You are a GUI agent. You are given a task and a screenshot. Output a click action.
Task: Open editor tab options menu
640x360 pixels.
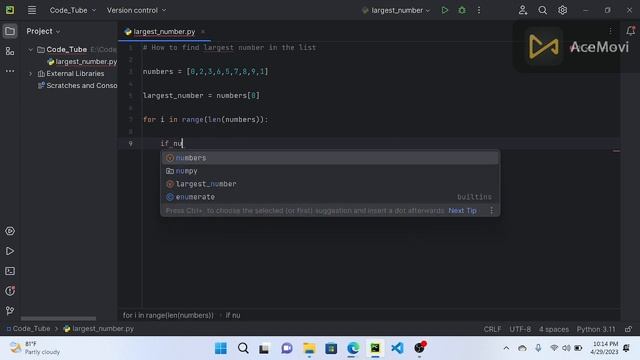click(x=610, y=31)
